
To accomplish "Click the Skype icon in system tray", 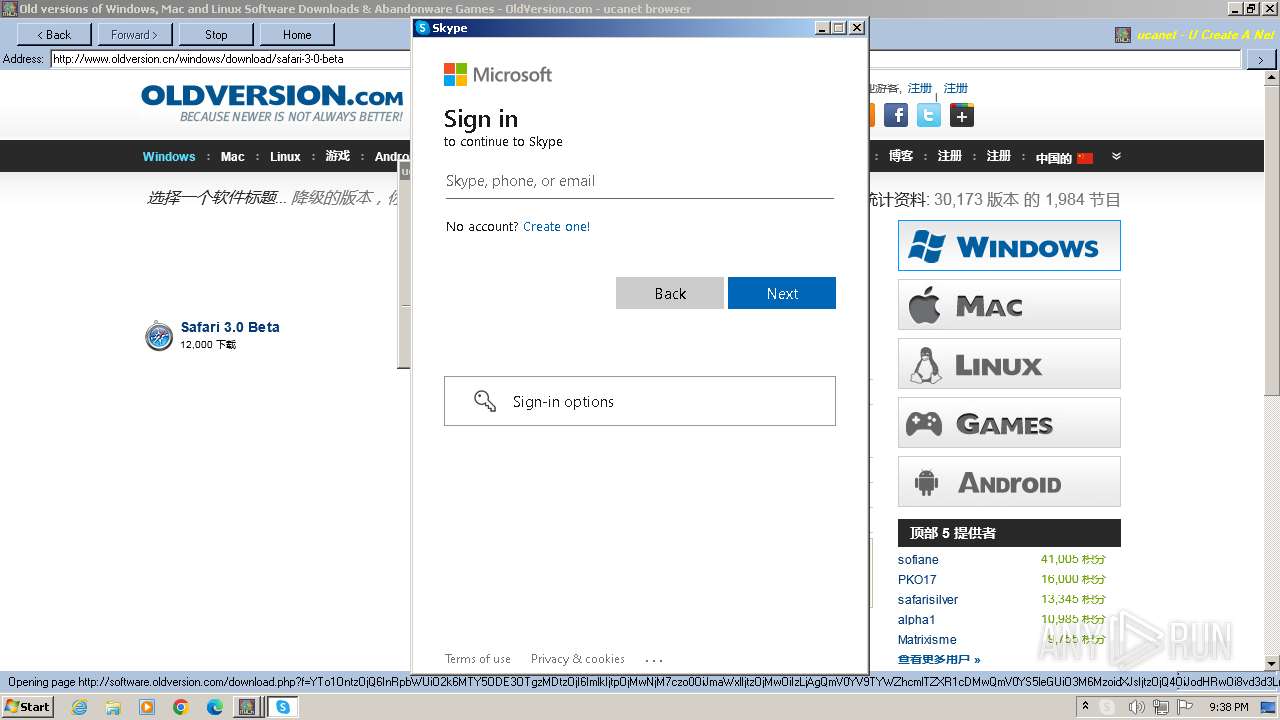I will click(1107, 707).
